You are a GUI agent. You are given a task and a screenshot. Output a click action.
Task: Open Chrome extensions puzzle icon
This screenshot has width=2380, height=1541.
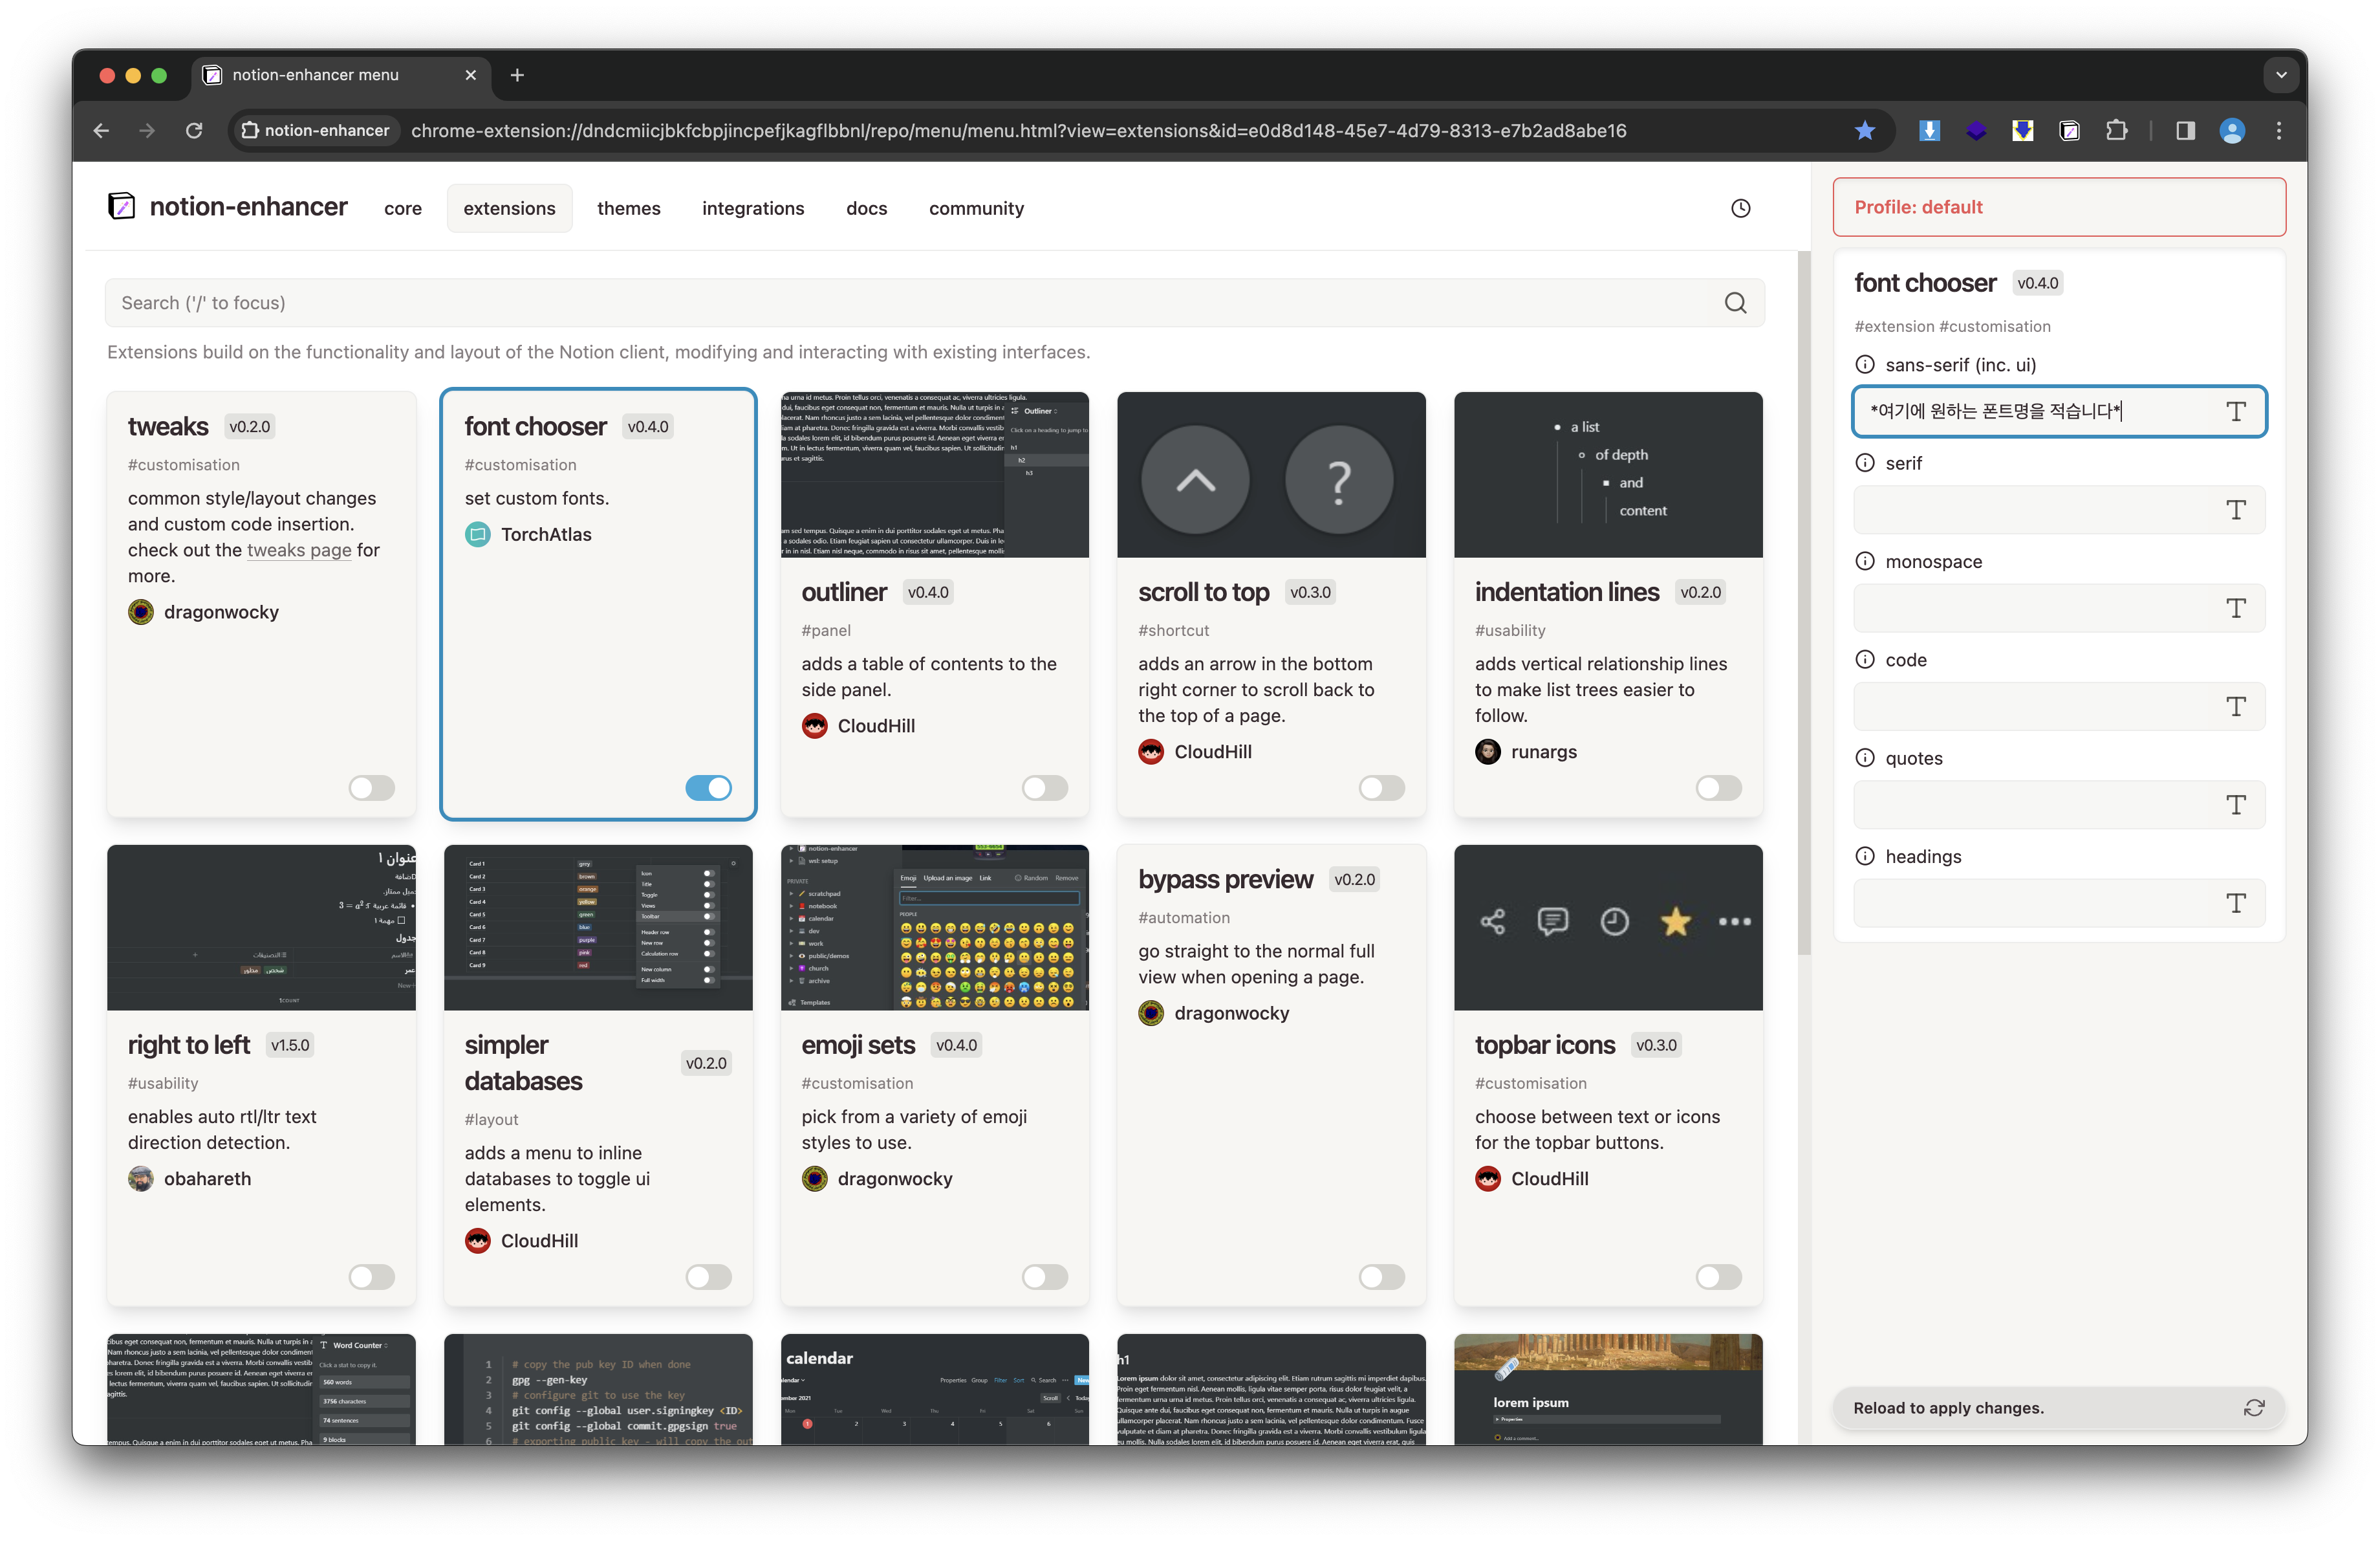click(2116, 131)
